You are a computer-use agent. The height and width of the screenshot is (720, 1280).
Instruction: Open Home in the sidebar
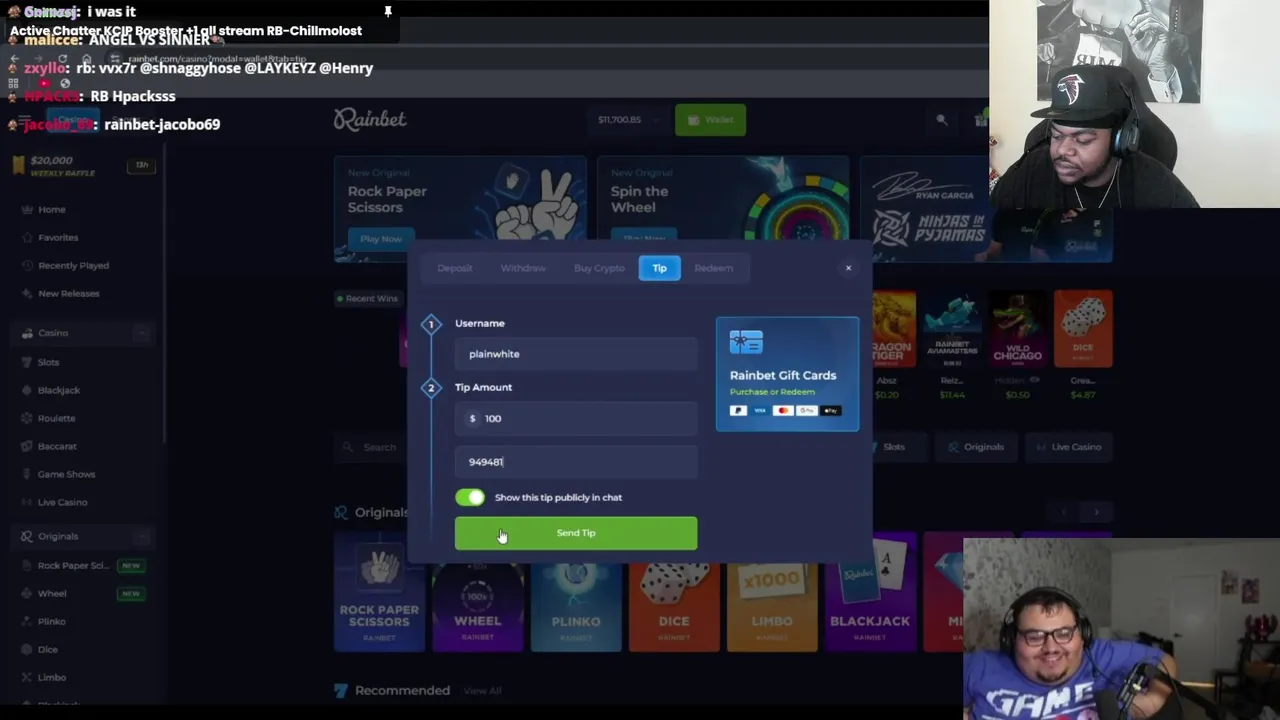click(x=52, y=210)
